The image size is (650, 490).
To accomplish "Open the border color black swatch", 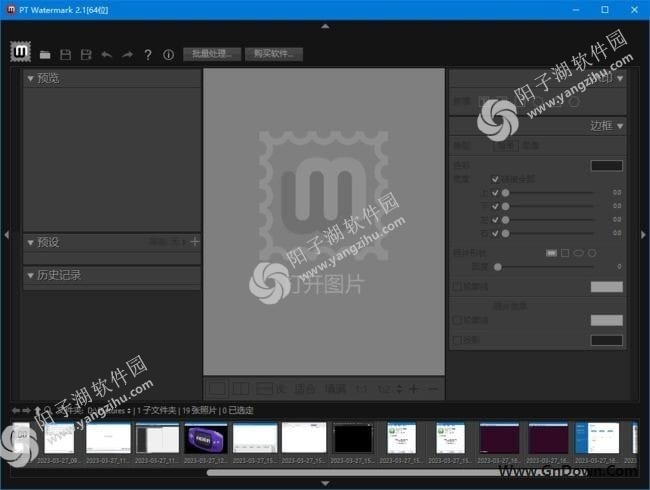I will click(606, 166).
